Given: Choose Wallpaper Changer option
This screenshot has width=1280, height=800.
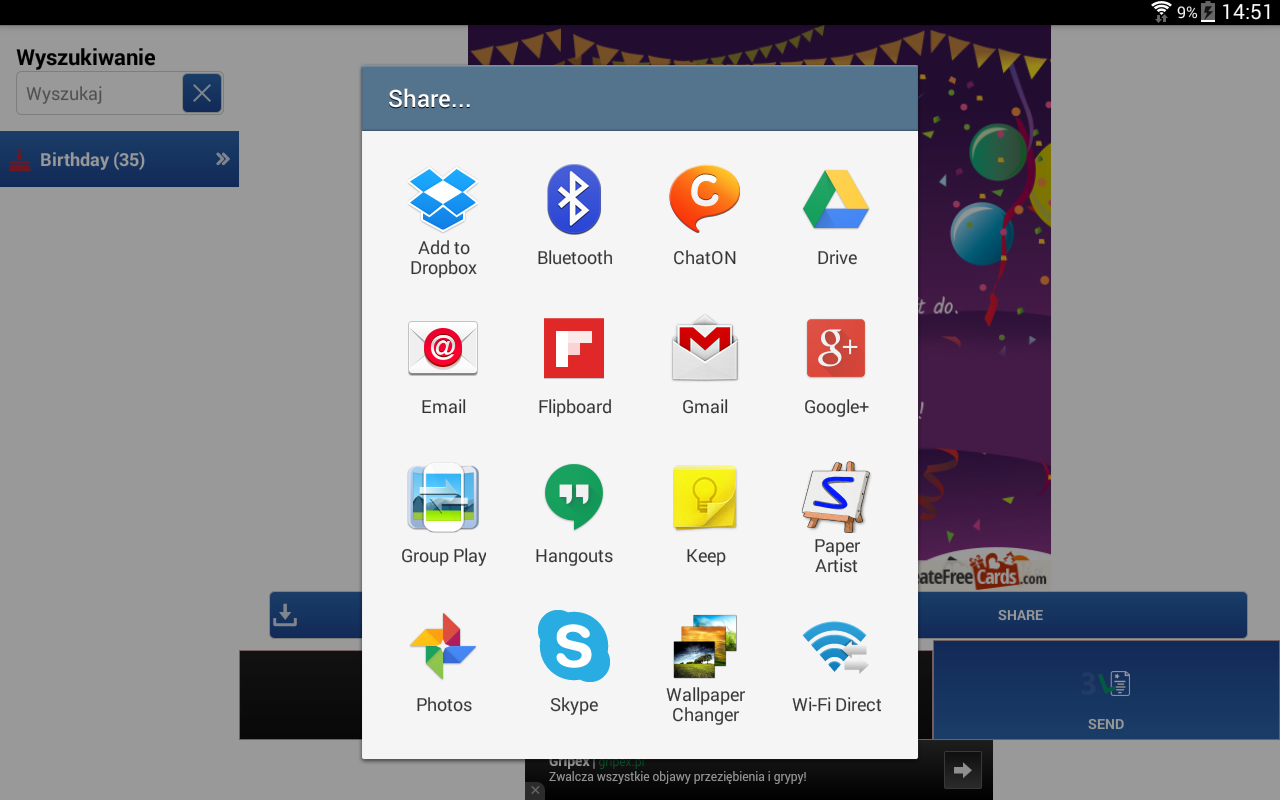Looking at the screenshot, I should tap(705, 667).
